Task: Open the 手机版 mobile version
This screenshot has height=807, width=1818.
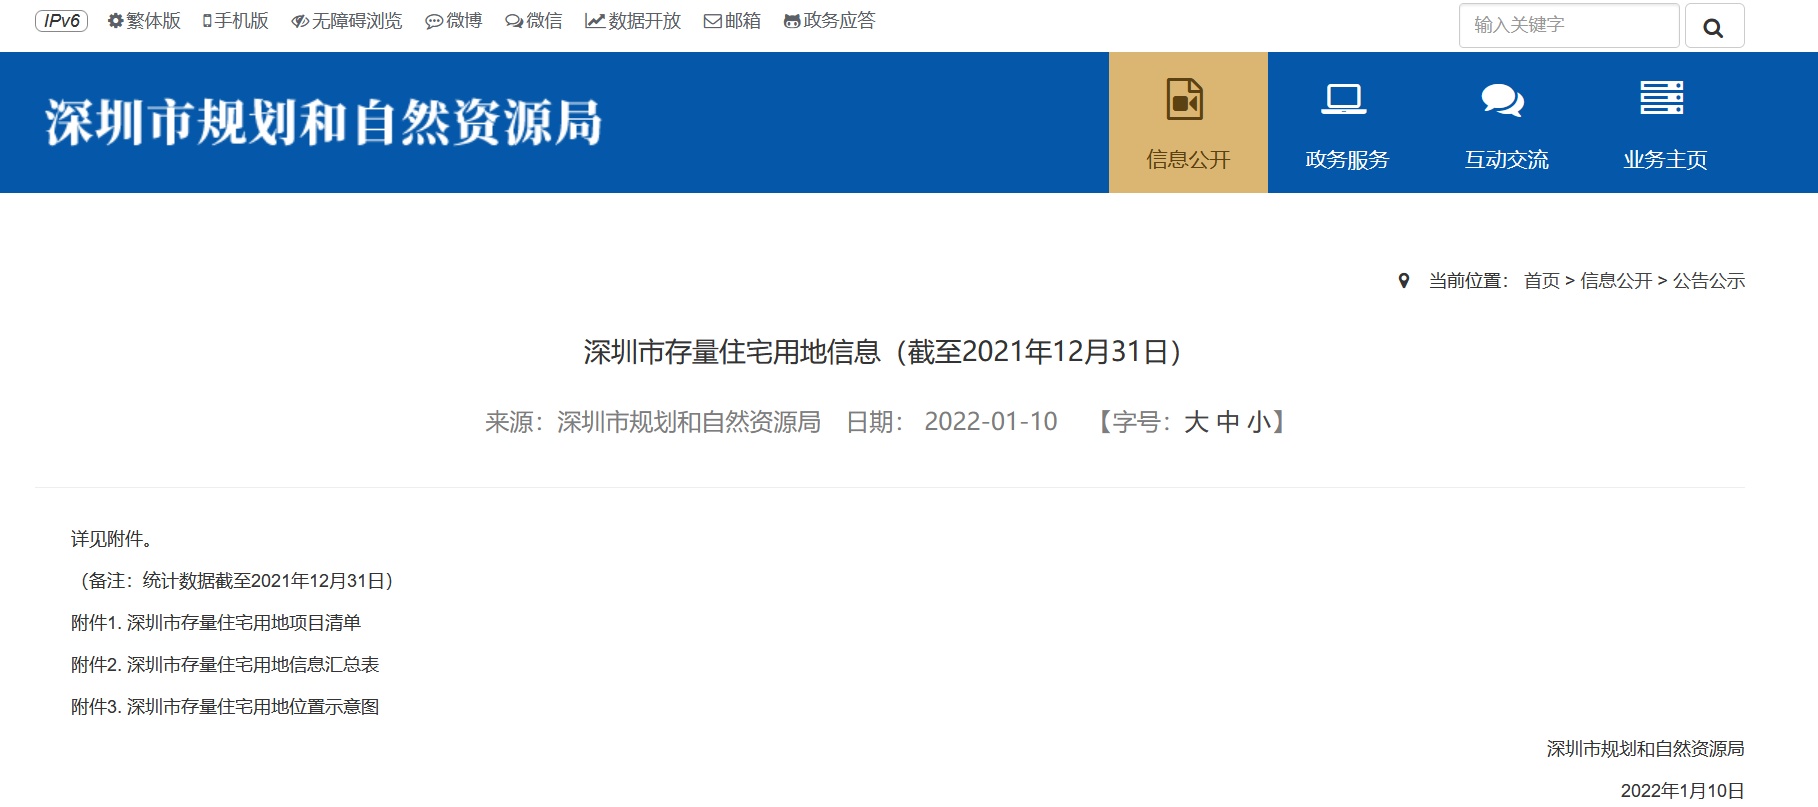Action: (x=236, y=21)
